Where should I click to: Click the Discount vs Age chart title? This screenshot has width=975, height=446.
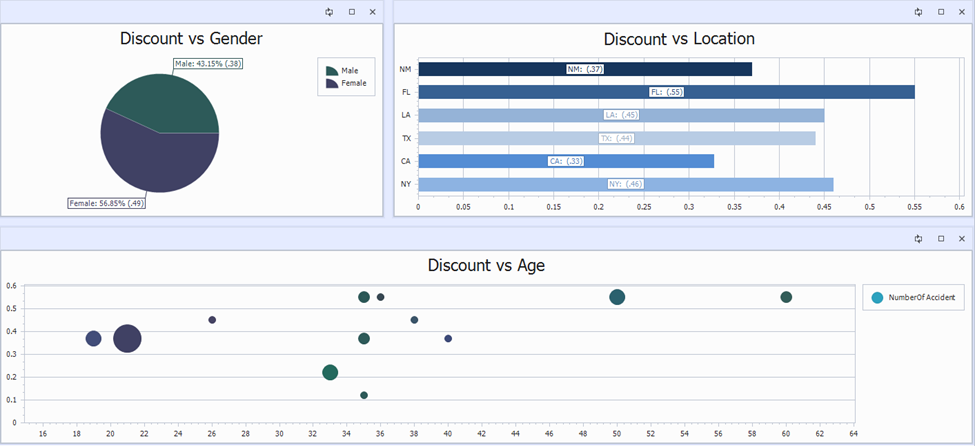point(486,266)
